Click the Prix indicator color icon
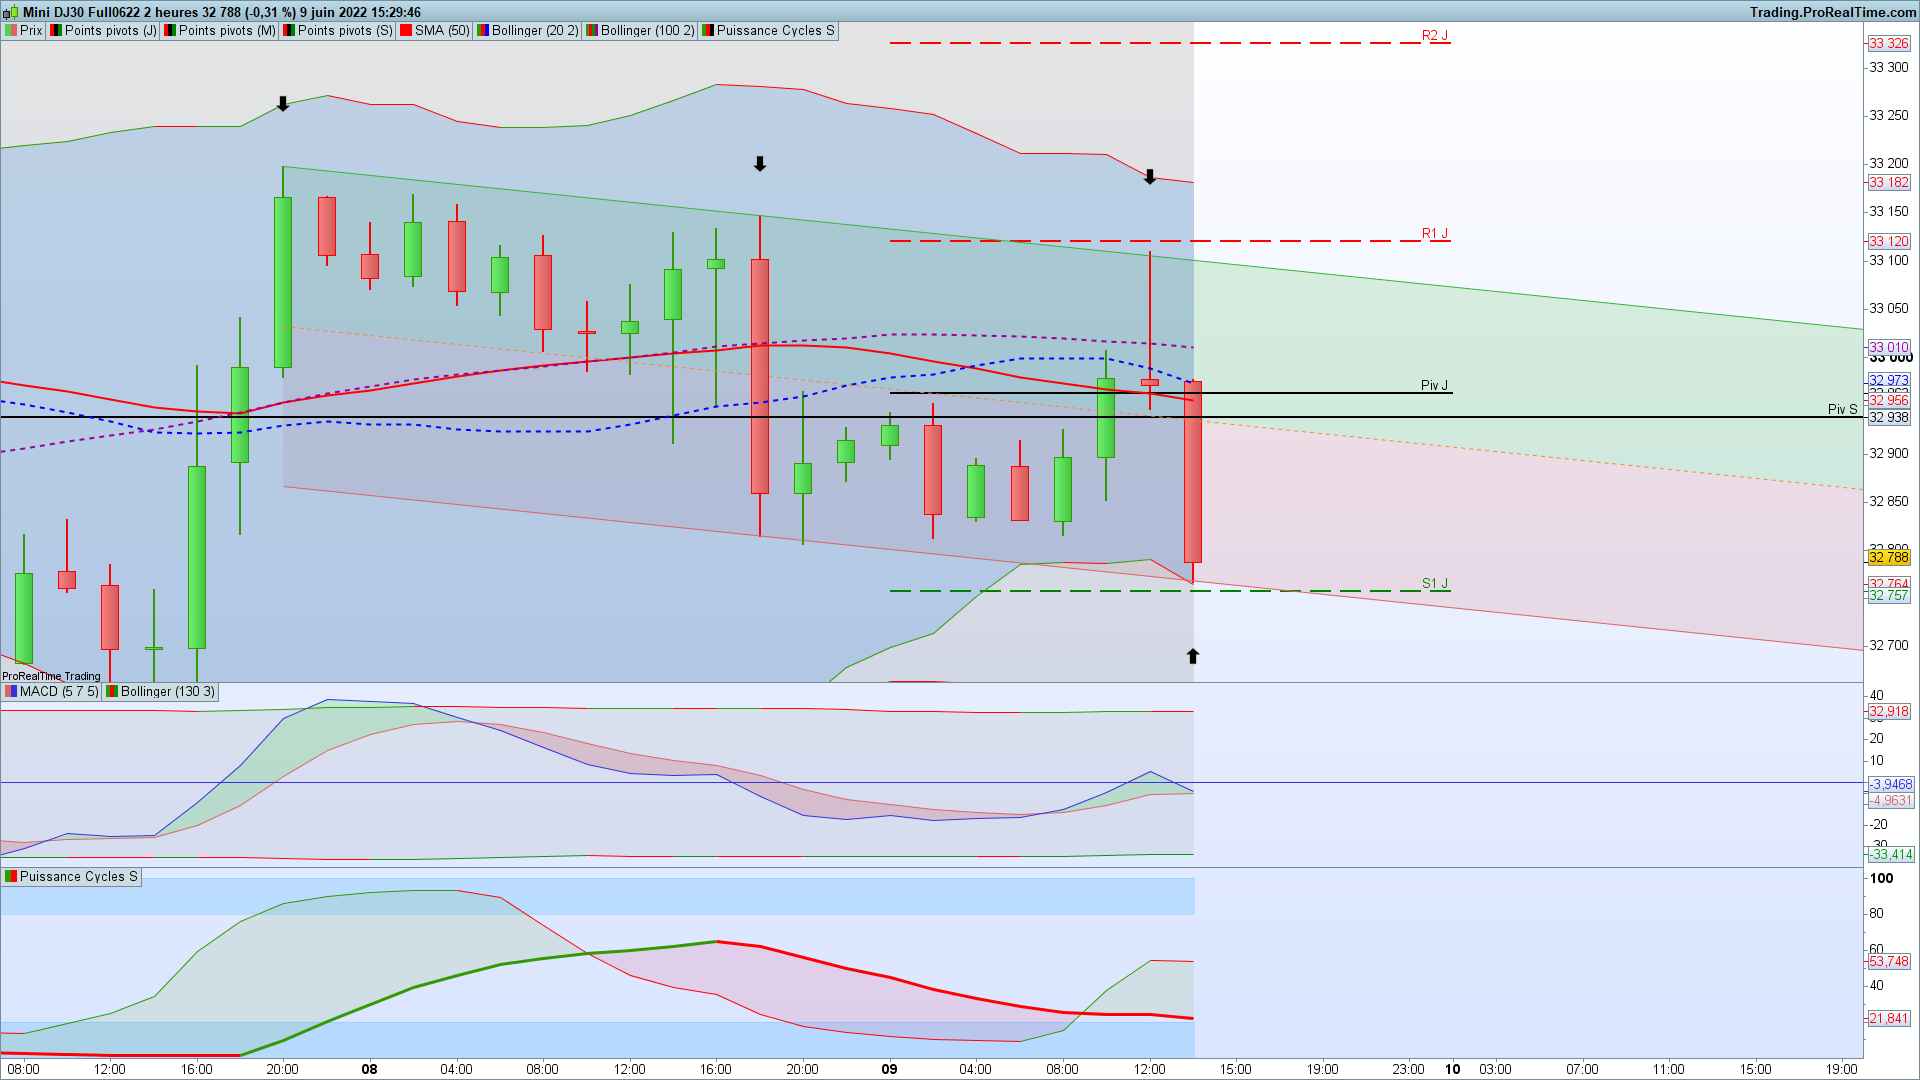This screenshot has width=1920, height=1080. click(x=11, y=31)
